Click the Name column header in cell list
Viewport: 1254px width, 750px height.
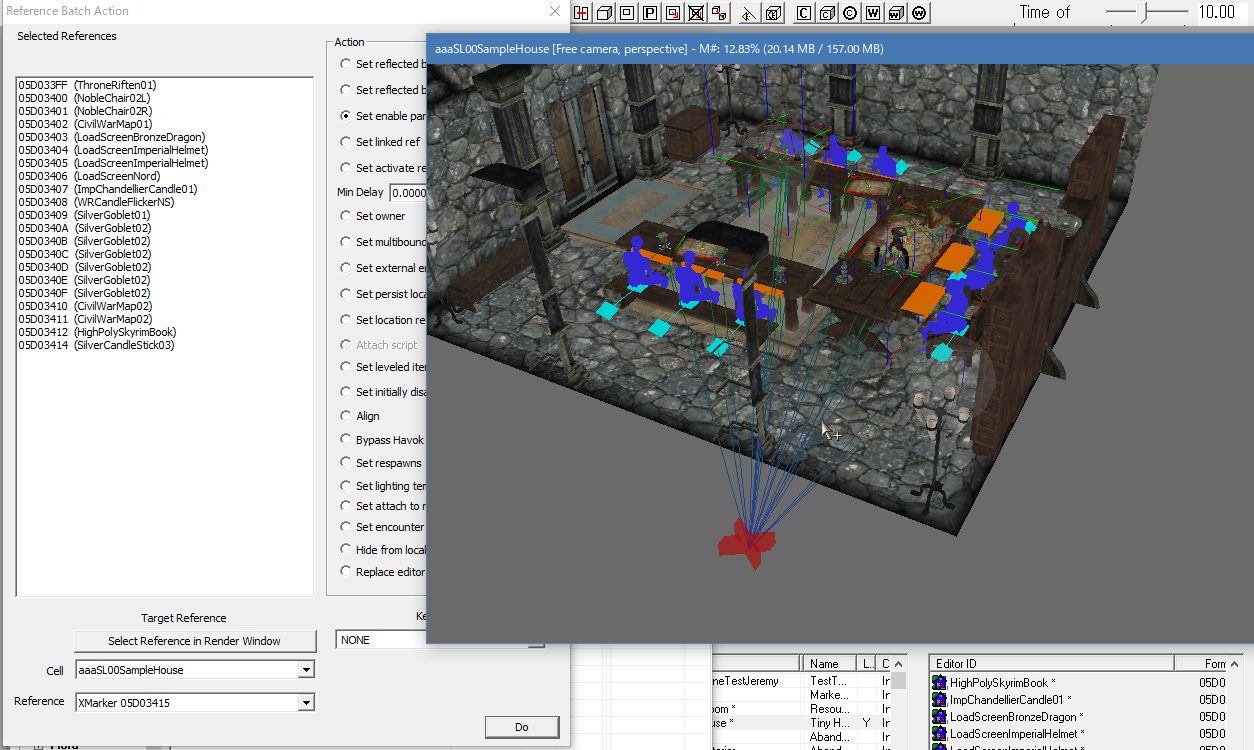[x=830, y=664]
